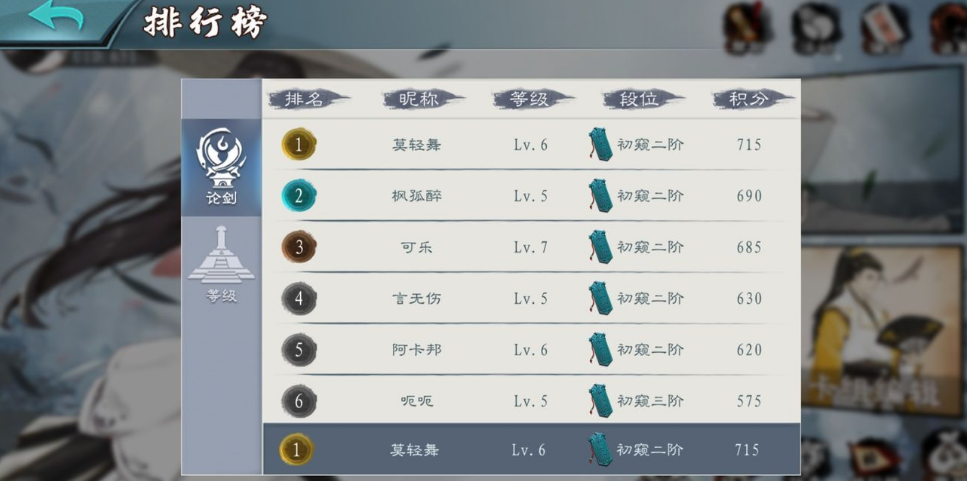Switch to the 等级 ranking tab
The image size is (967, 481).
pyautogui.click(x=221, y=265)
